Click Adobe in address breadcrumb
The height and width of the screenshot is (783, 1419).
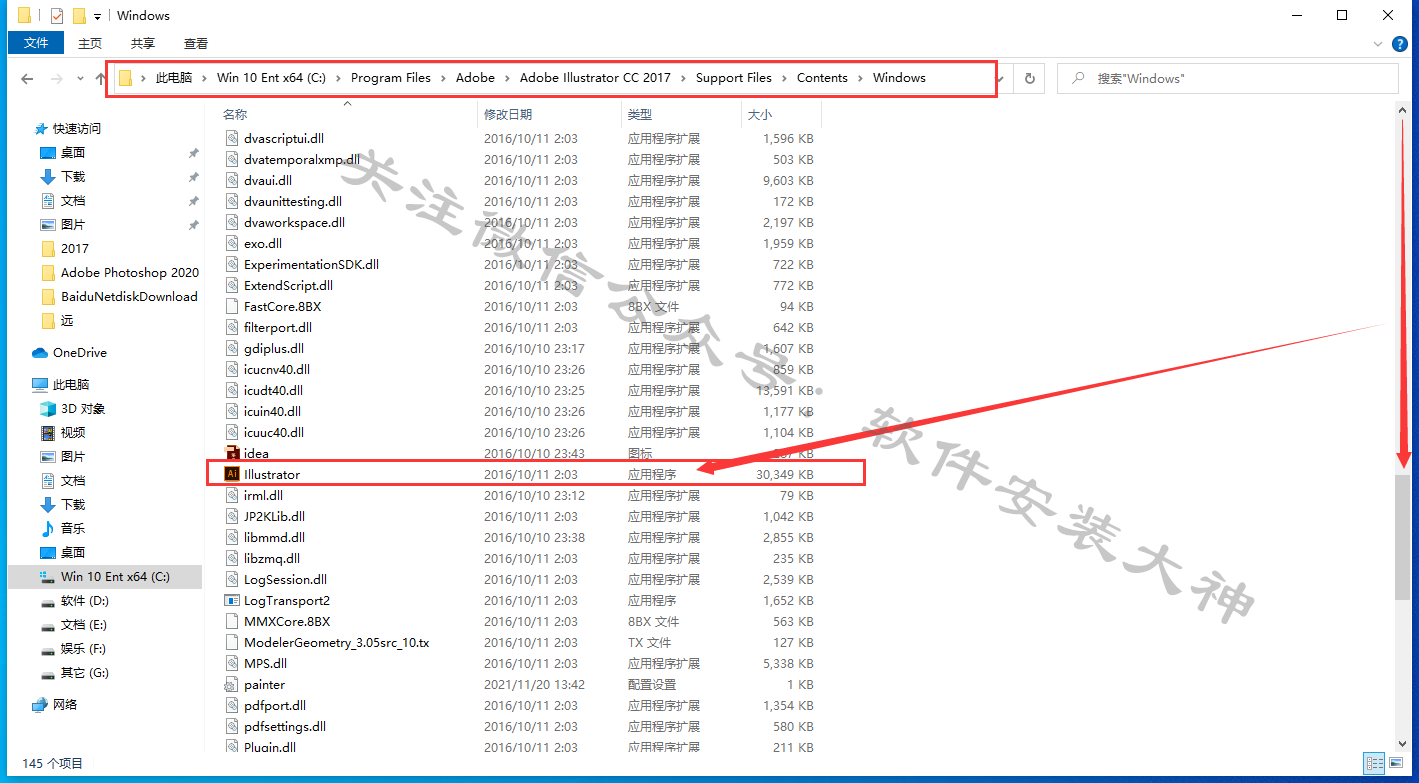click(475, 78)
